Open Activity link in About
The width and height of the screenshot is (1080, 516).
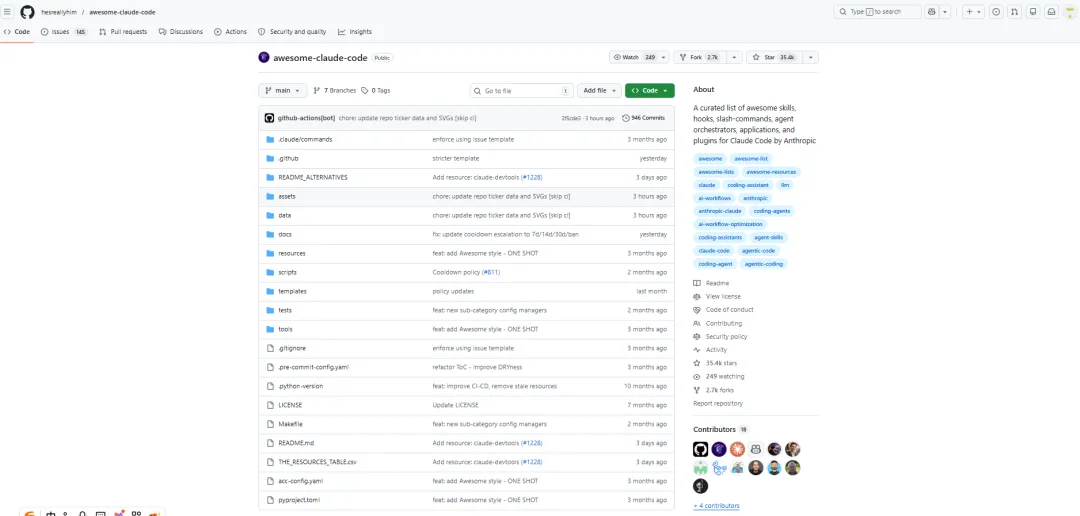click(x=710, y=350)
